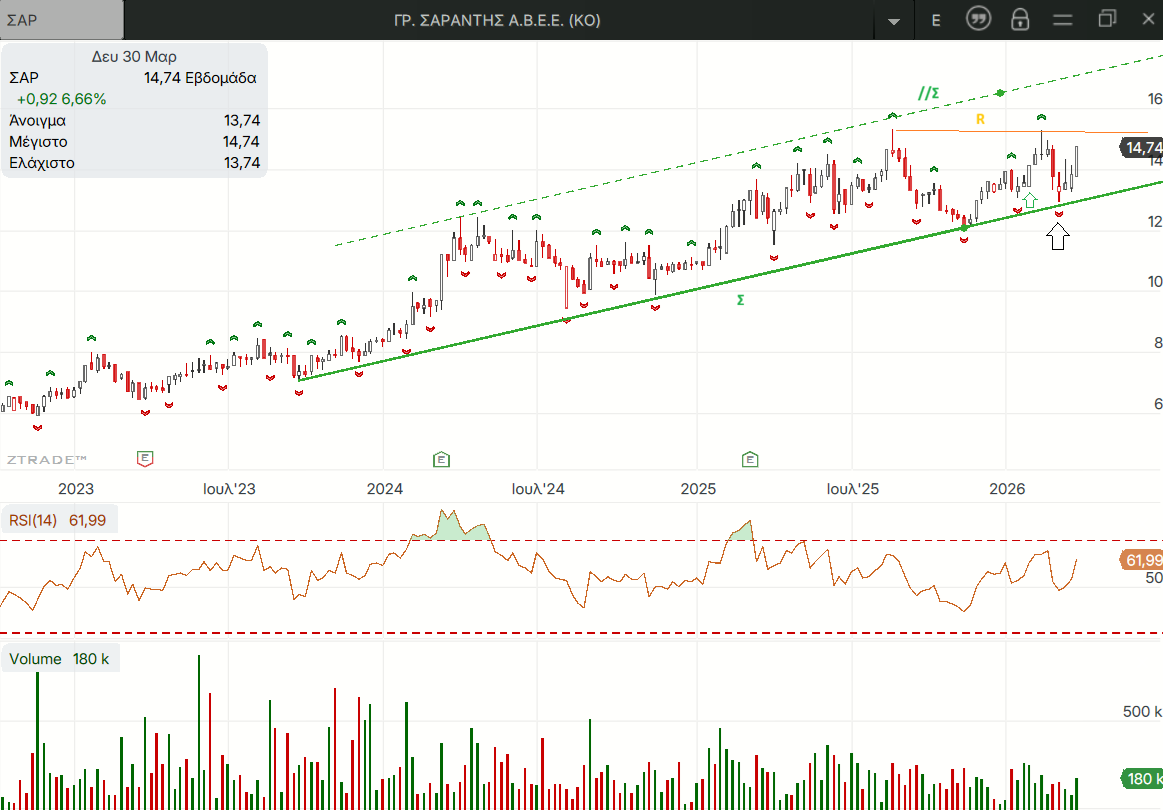Open the two-line menu icon
1163x810 pixels.
point(1063,20)
